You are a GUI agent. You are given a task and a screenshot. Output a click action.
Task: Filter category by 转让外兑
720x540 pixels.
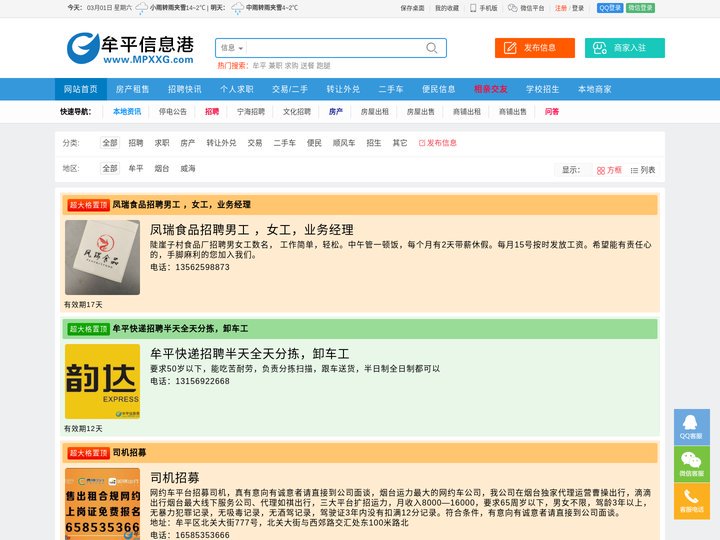click(x=221, y=143)
